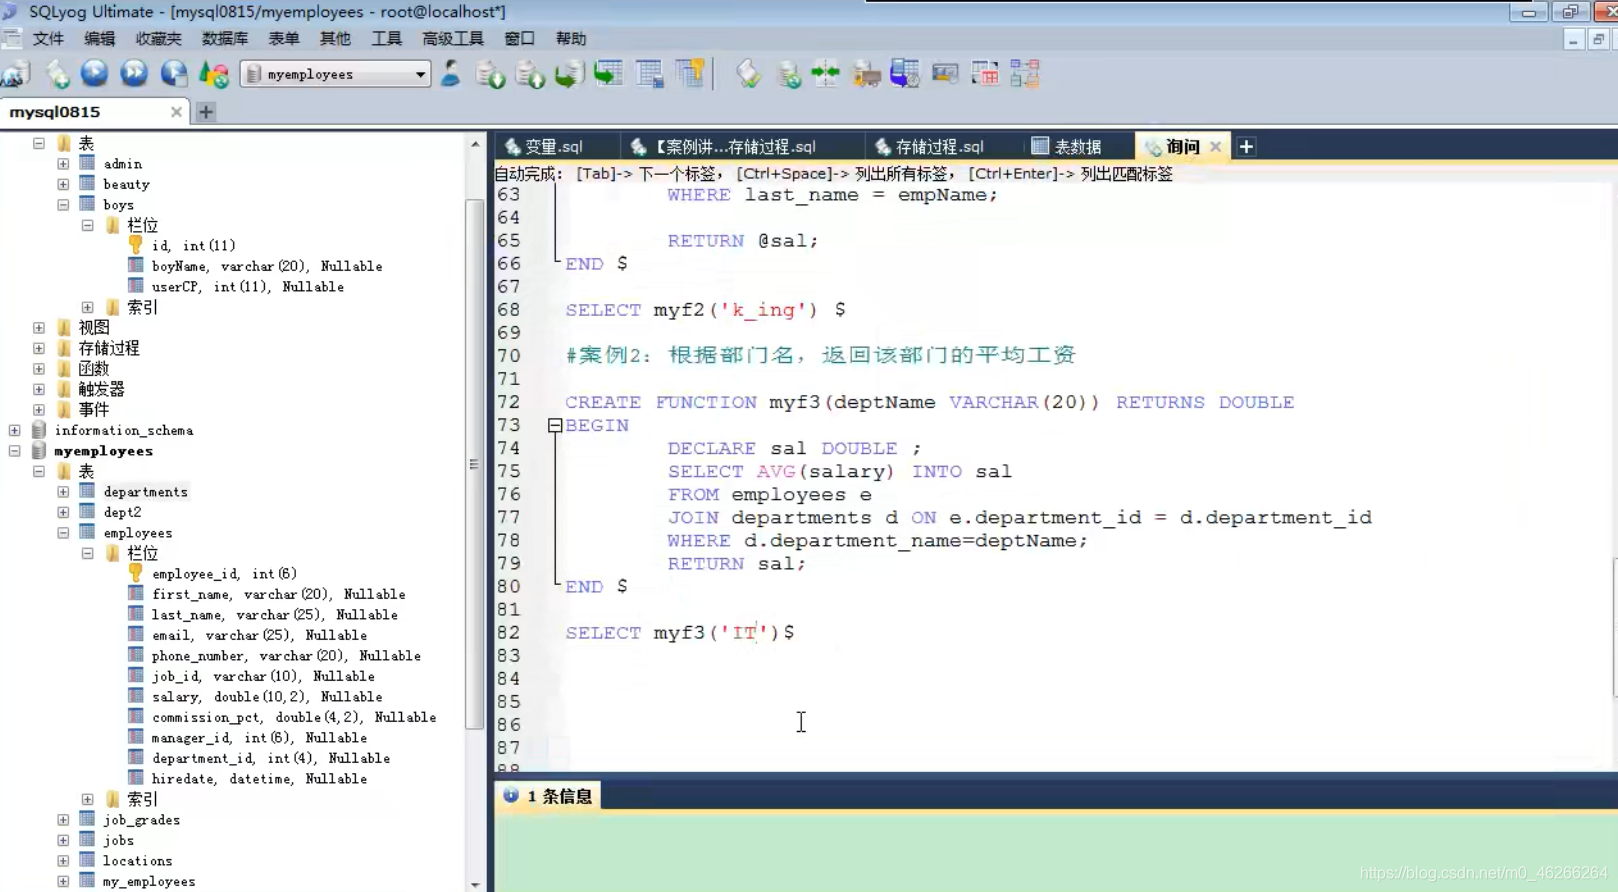Switch to the 表数据 tab

coord(1077,147)
